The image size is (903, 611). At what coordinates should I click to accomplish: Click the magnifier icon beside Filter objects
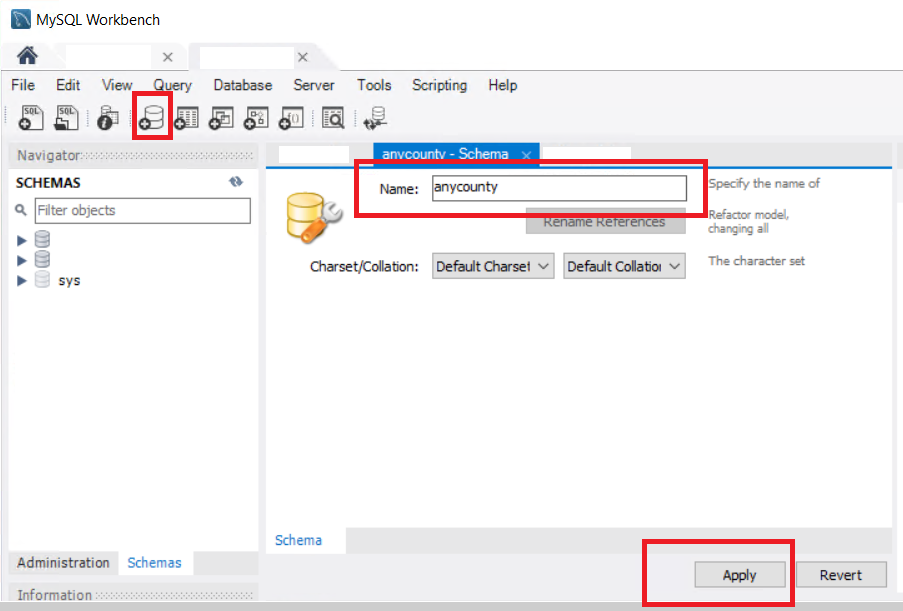pos(21,210)
